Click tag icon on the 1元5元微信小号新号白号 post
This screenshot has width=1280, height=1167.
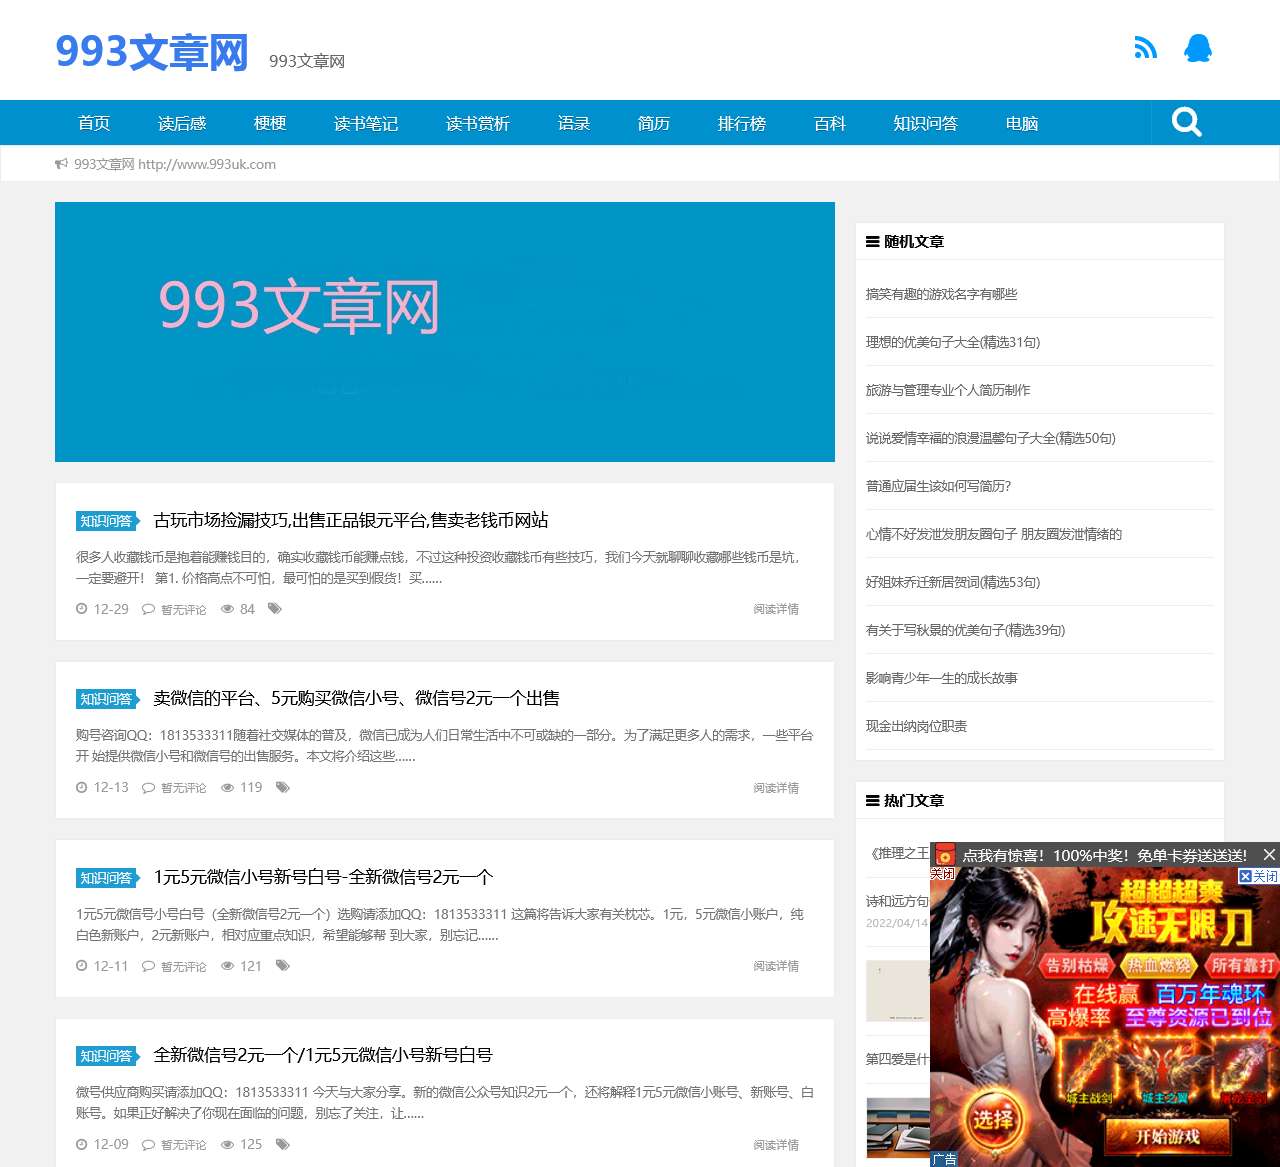pos(283,965)
